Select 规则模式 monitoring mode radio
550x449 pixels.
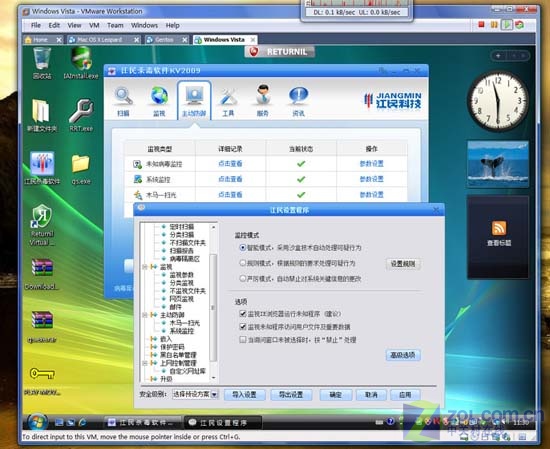(242, 263)
